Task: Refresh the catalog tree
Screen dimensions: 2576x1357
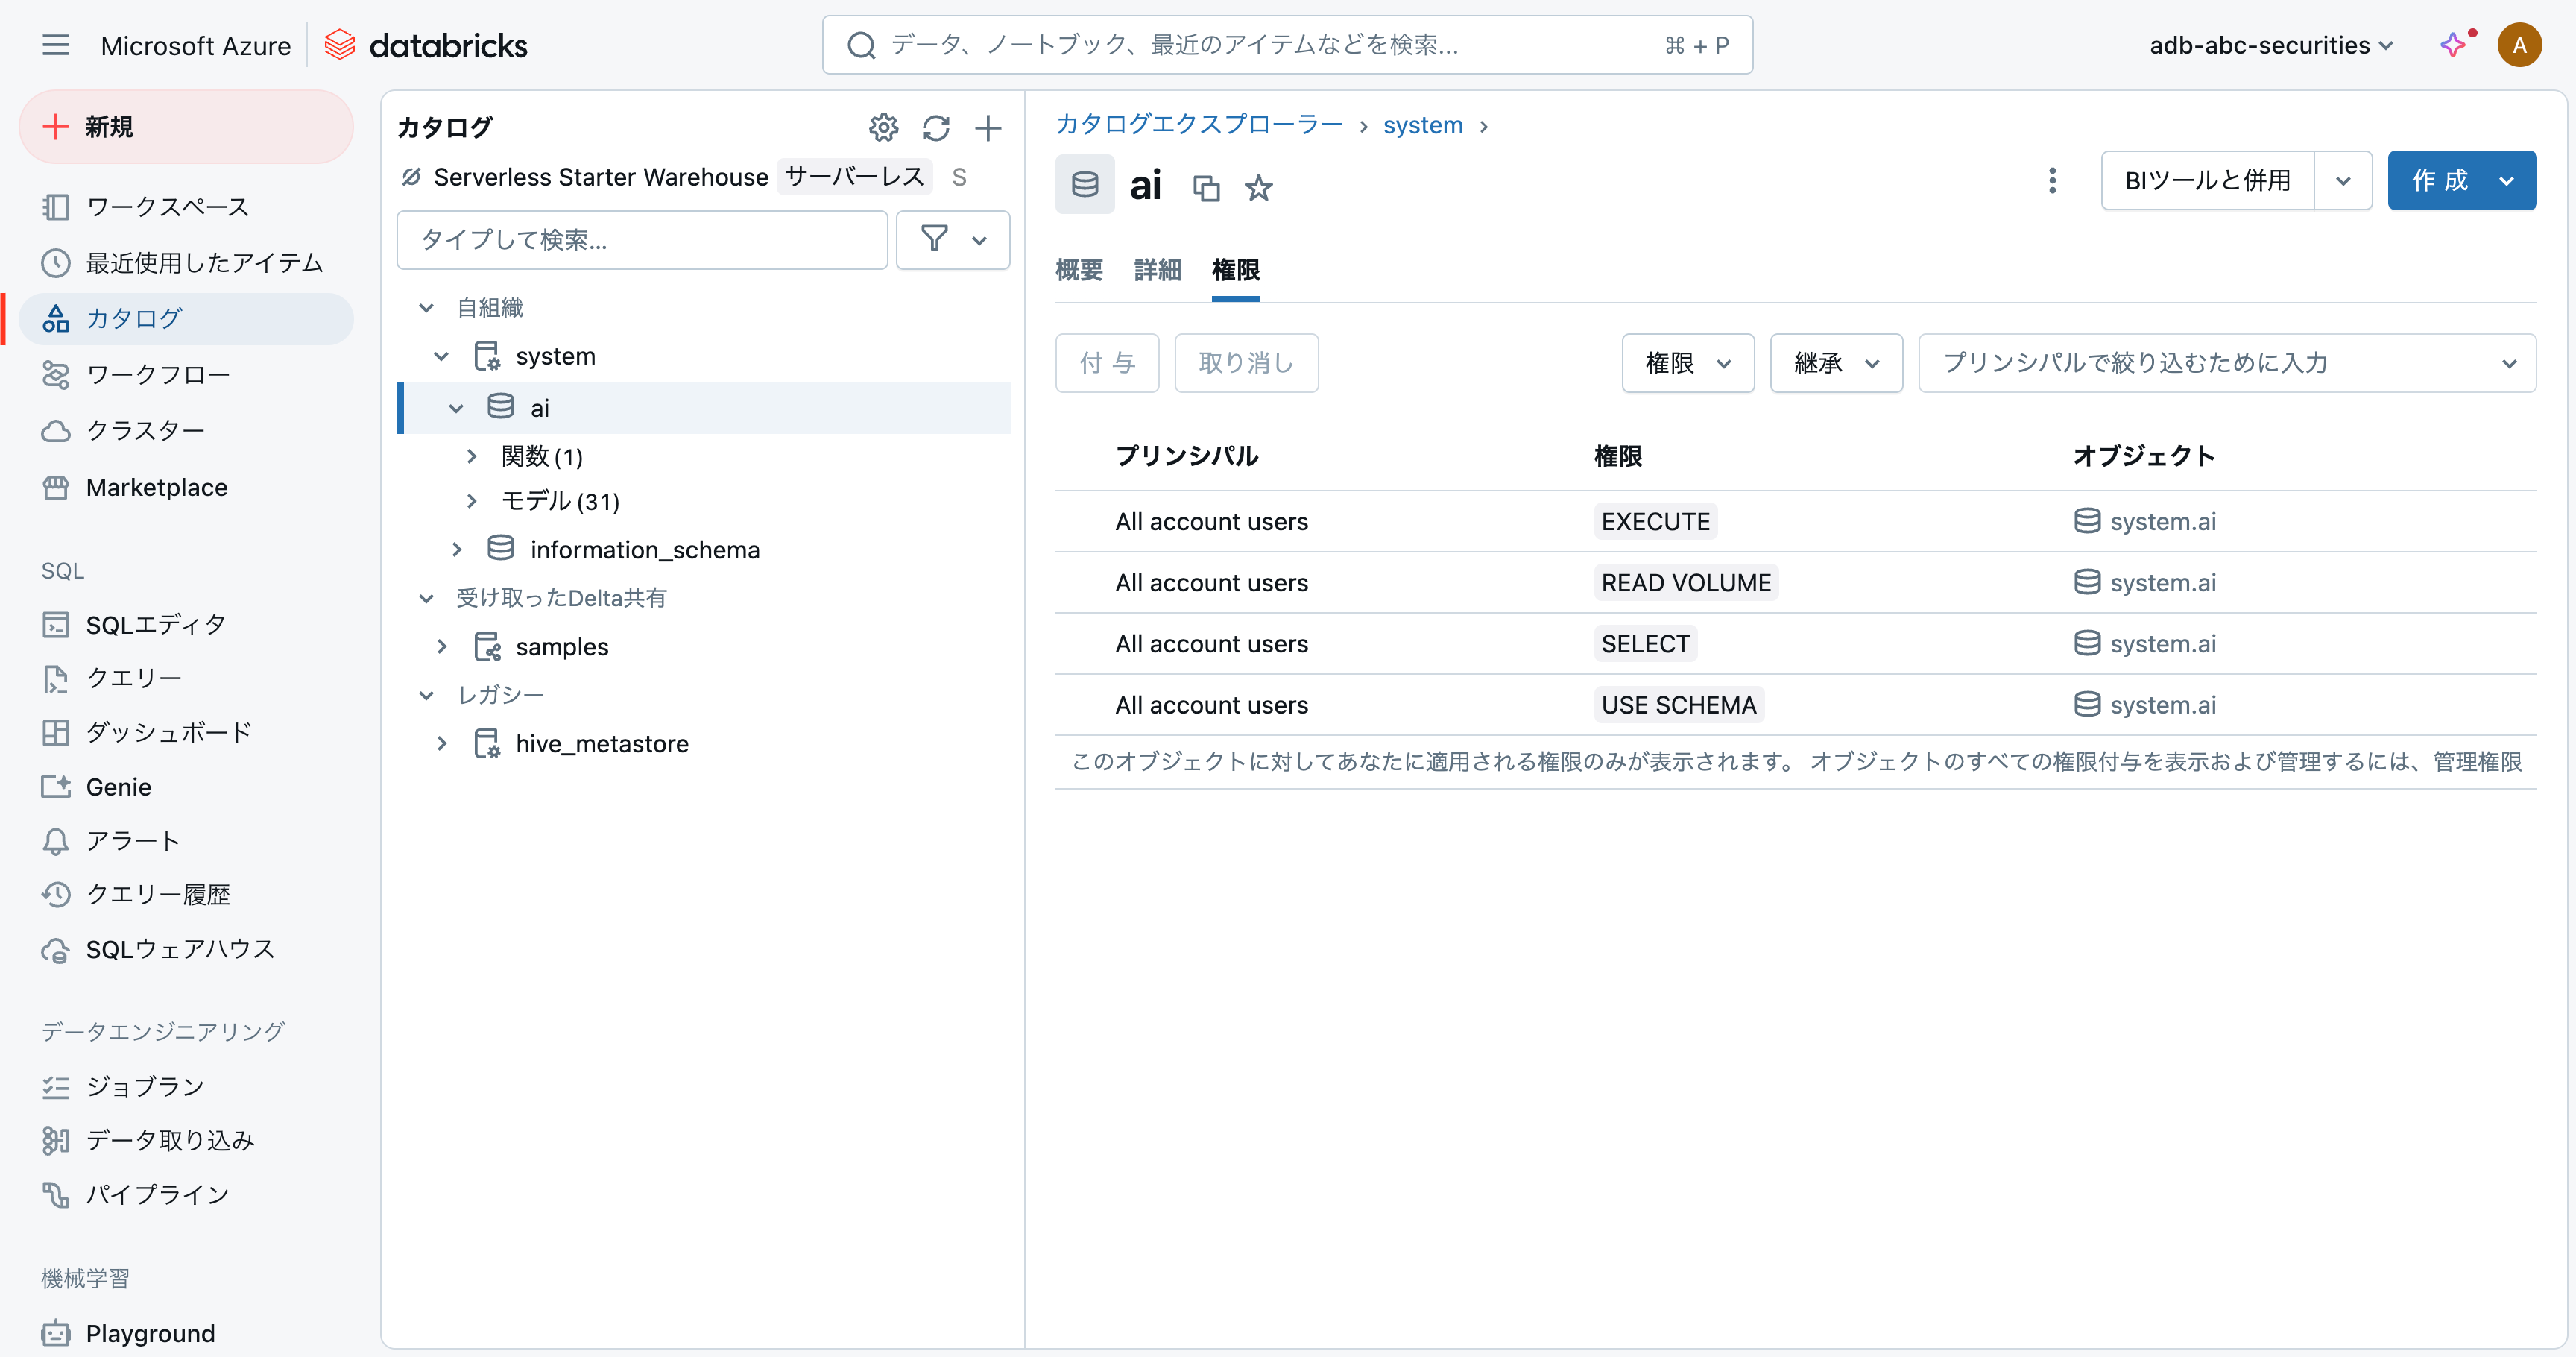Action: coord(936,128)
